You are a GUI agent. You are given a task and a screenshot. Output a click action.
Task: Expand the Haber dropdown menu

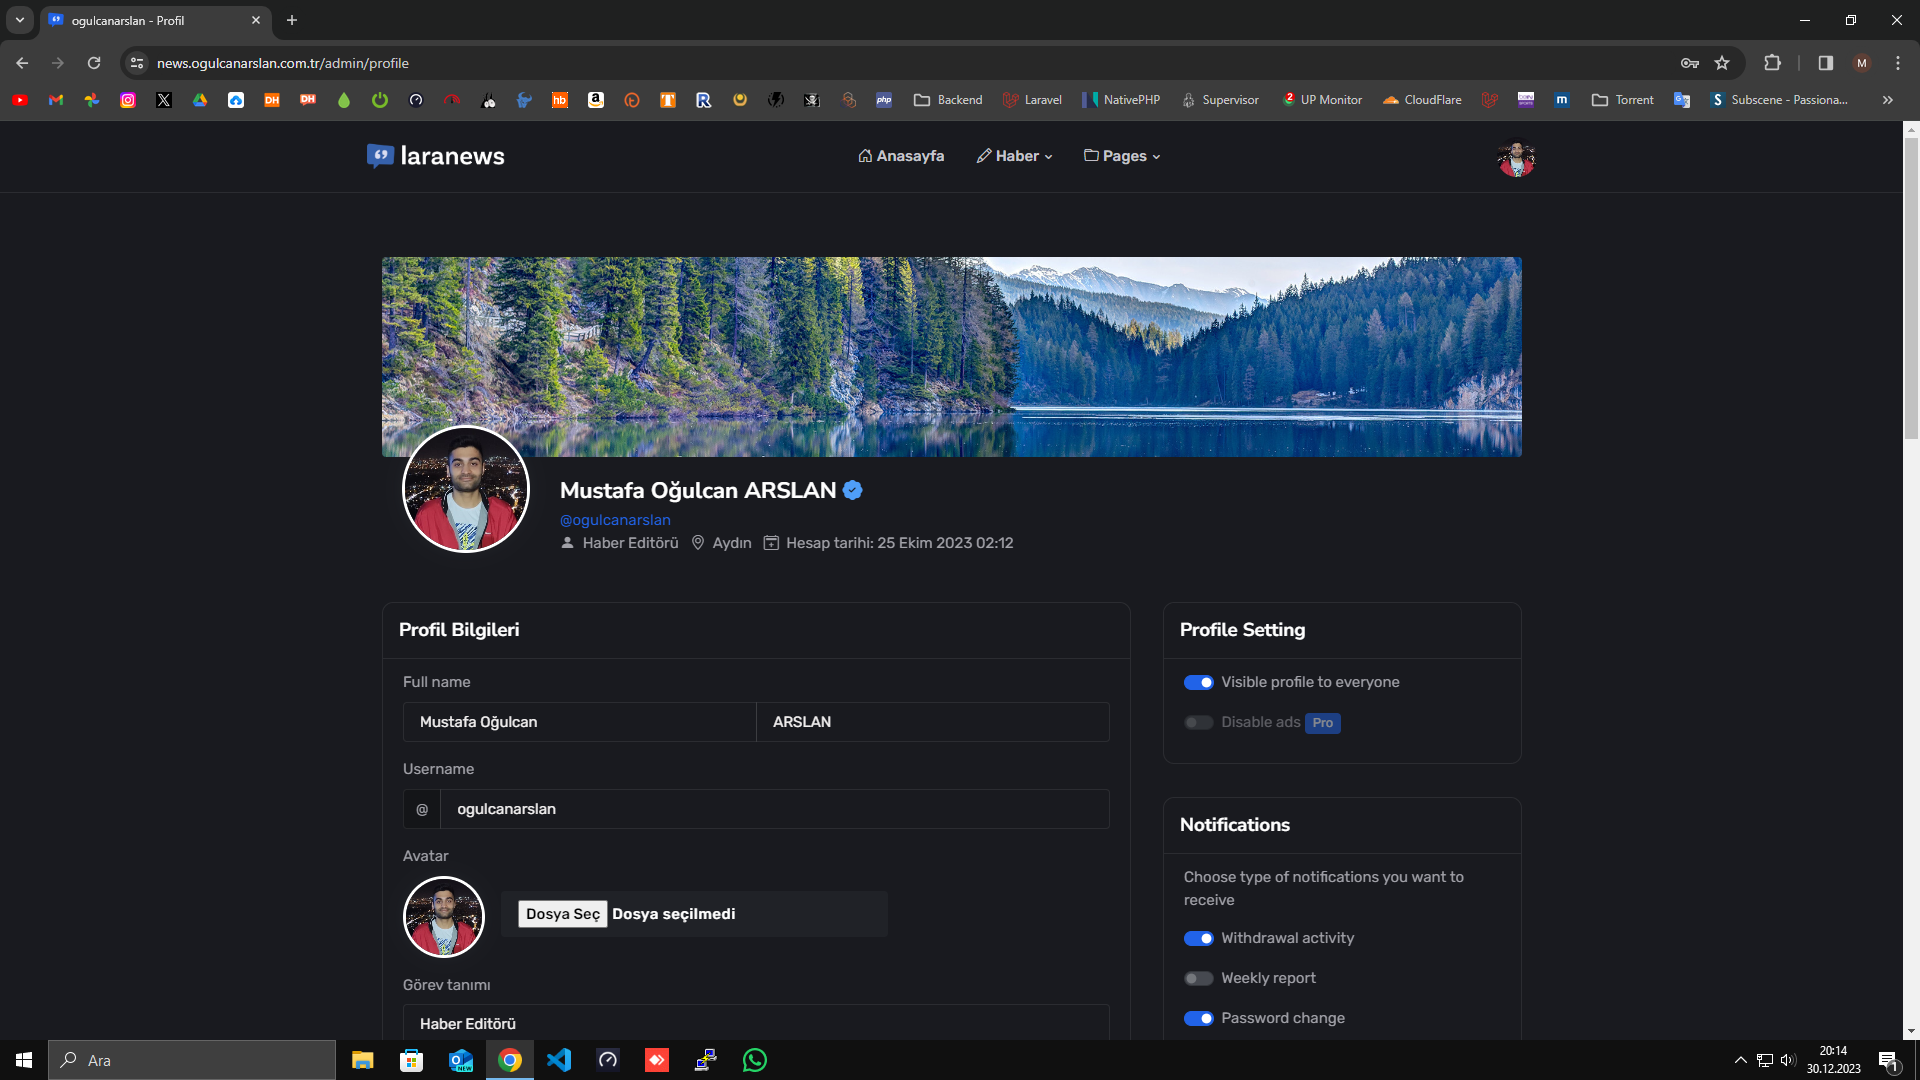click(x=1015, y=156)
